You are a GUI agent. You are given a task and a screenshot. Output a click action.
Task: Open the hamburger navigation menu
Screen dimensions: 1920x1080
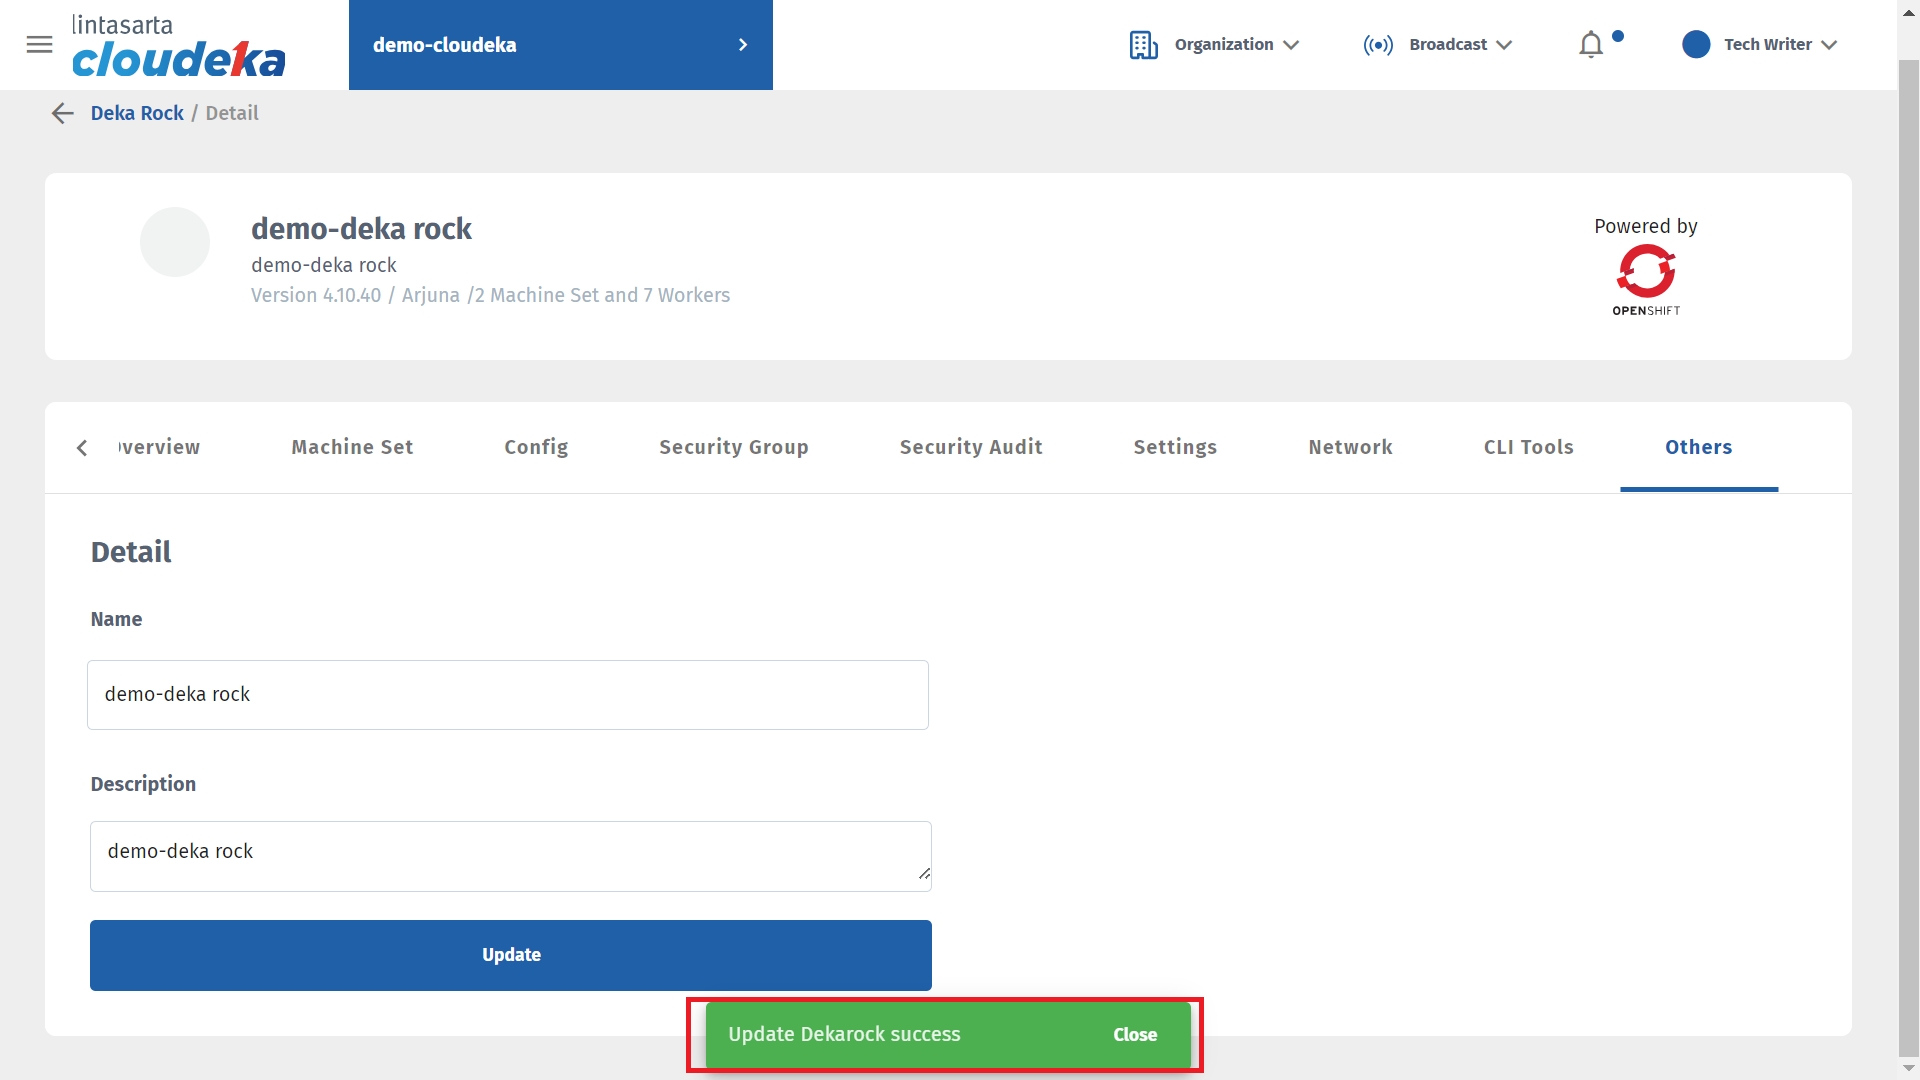coord(39,45)
